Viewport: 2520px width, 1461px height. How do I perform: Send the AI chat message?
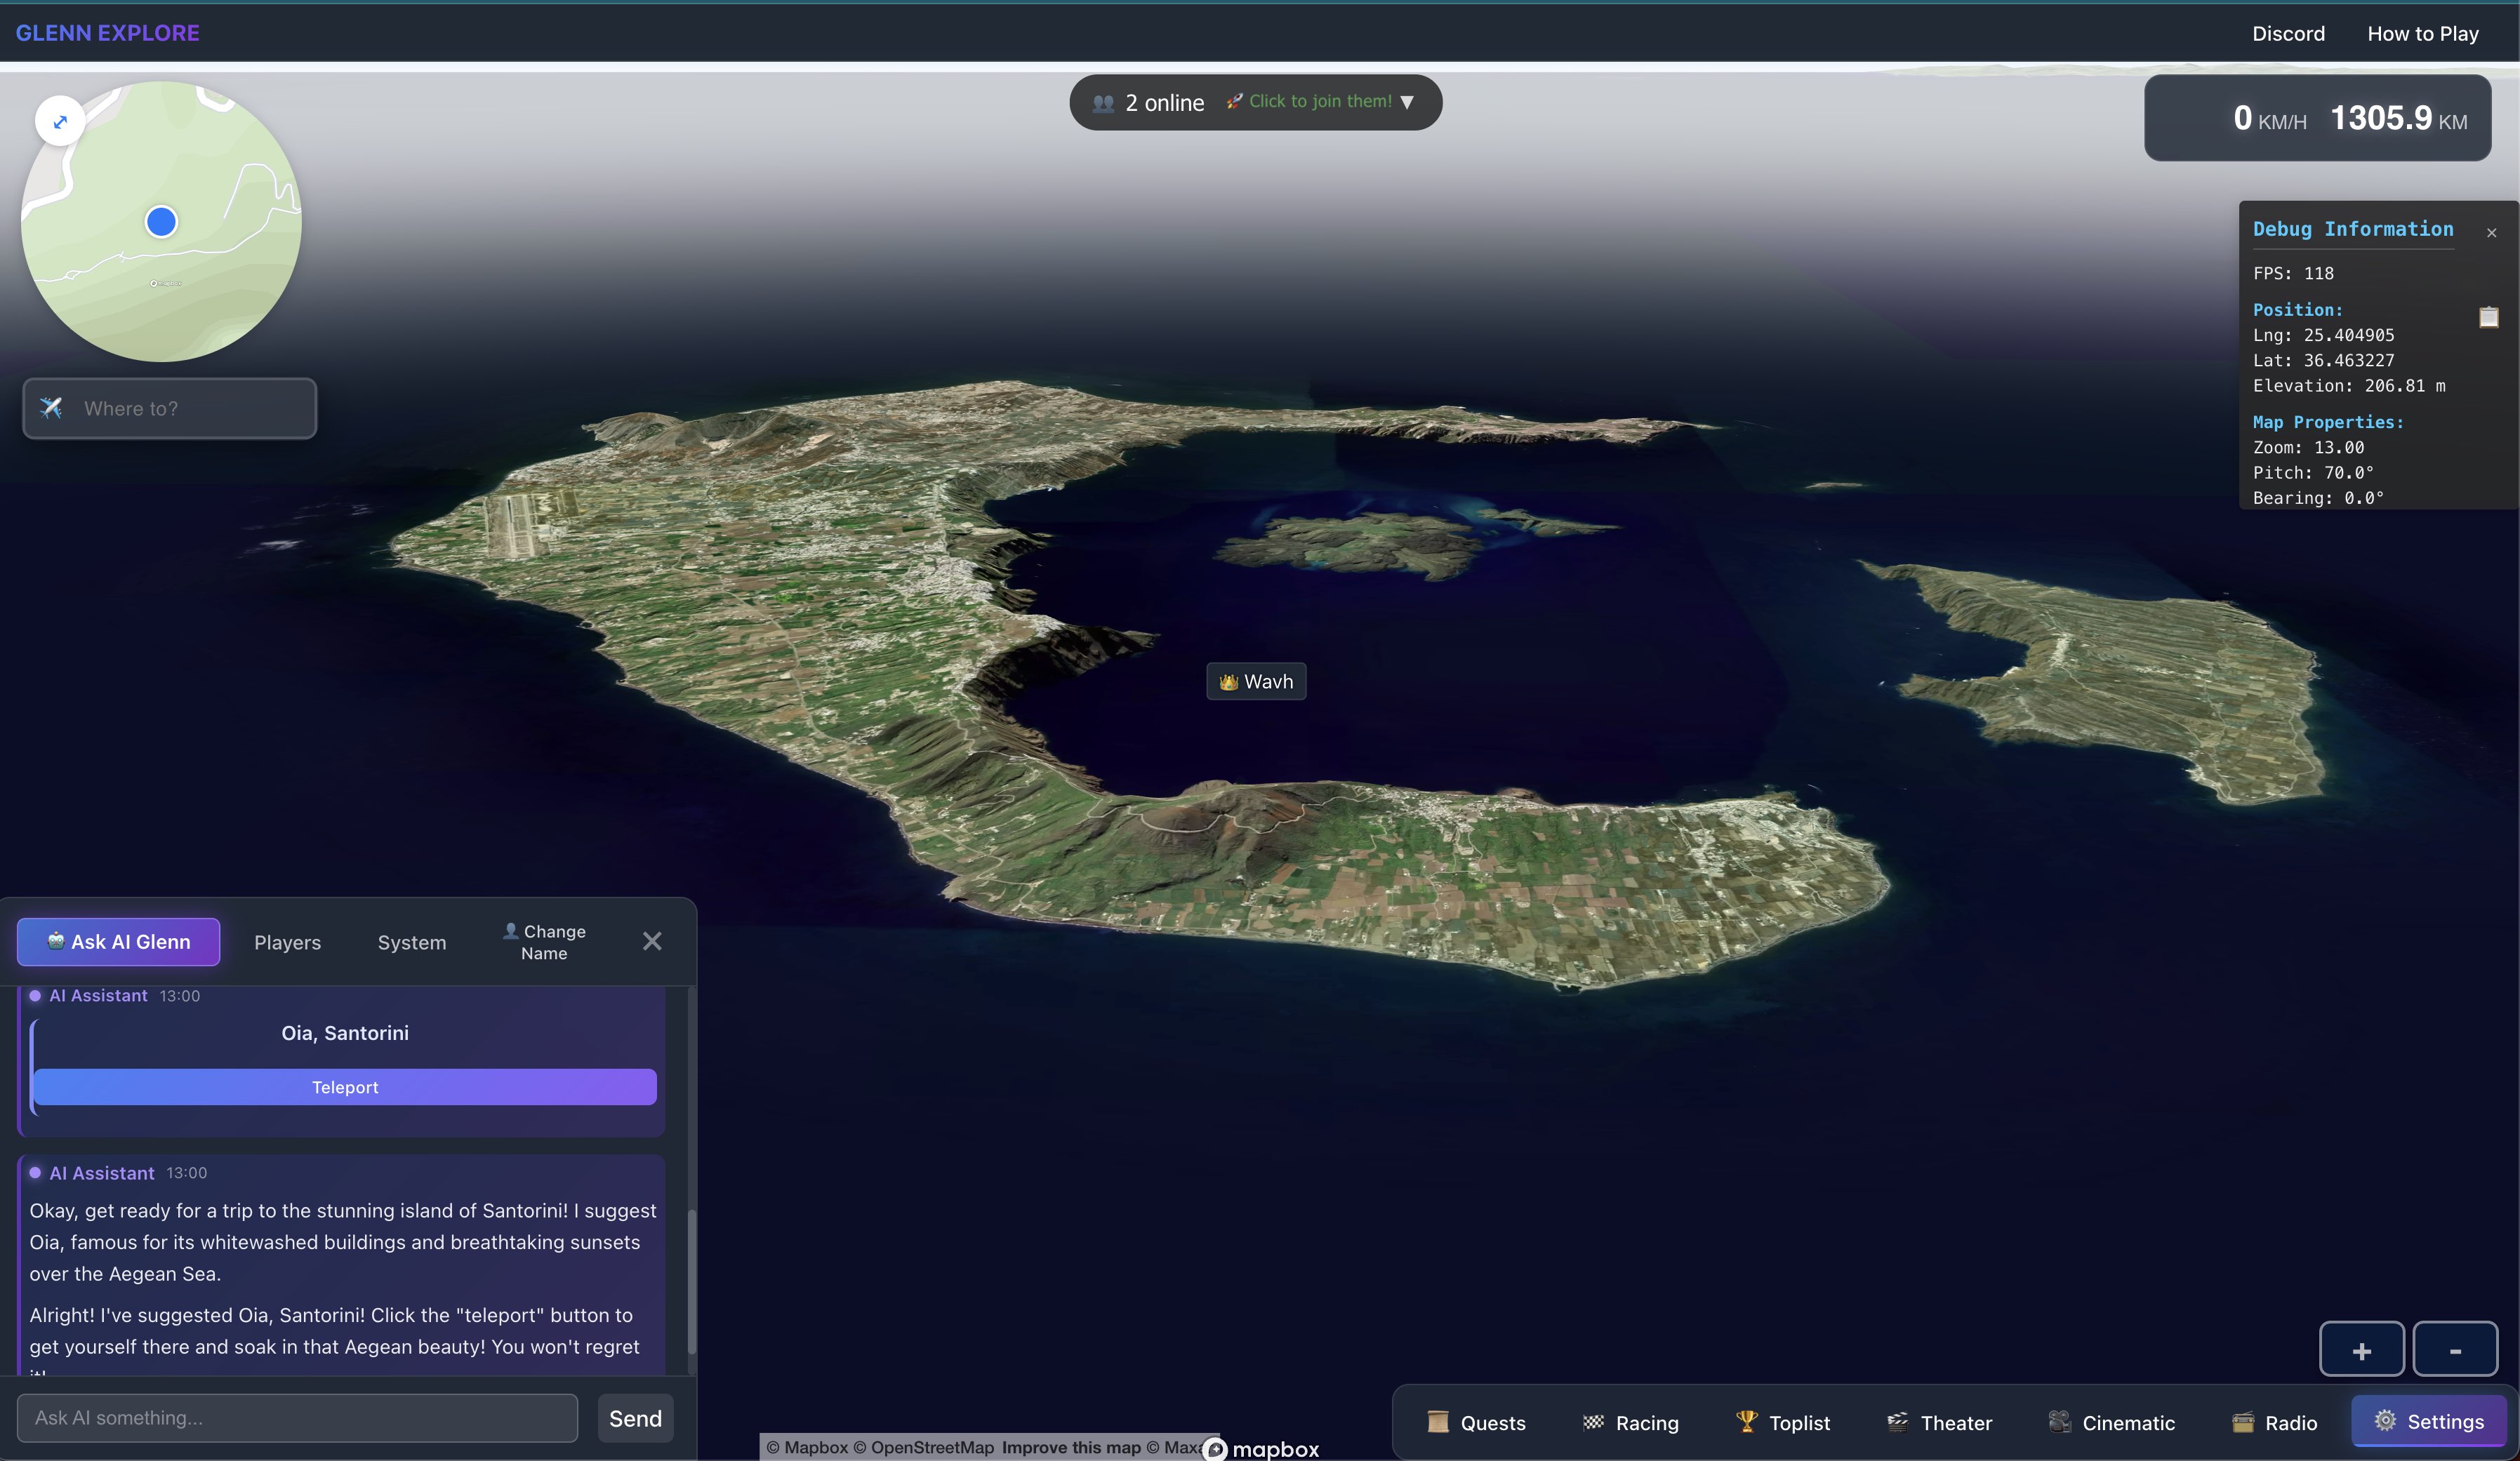click(x=635, y=1418)
